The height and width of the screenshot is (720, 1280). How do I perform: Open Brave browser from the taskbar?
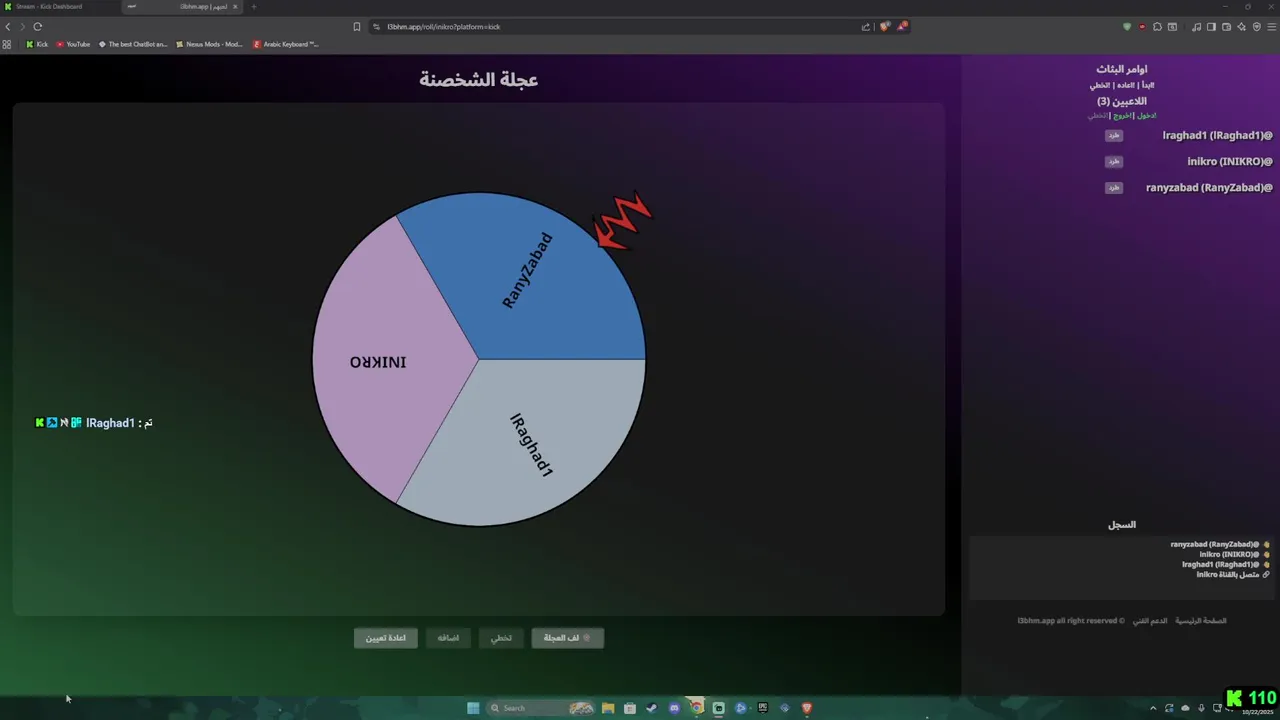coord(806,708)
